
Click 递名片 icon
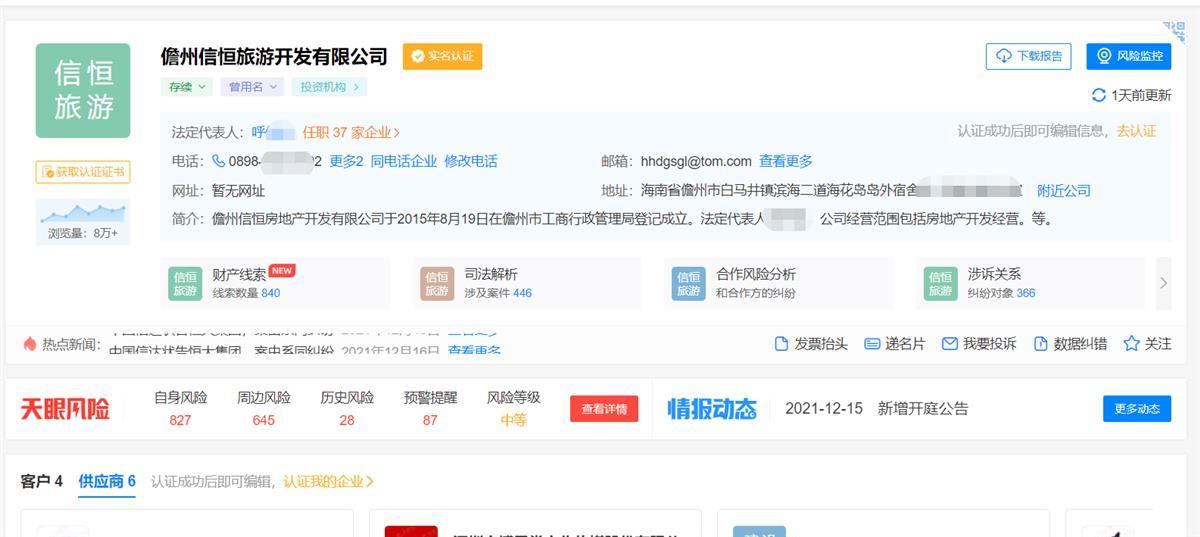click(x=872, y=344)
